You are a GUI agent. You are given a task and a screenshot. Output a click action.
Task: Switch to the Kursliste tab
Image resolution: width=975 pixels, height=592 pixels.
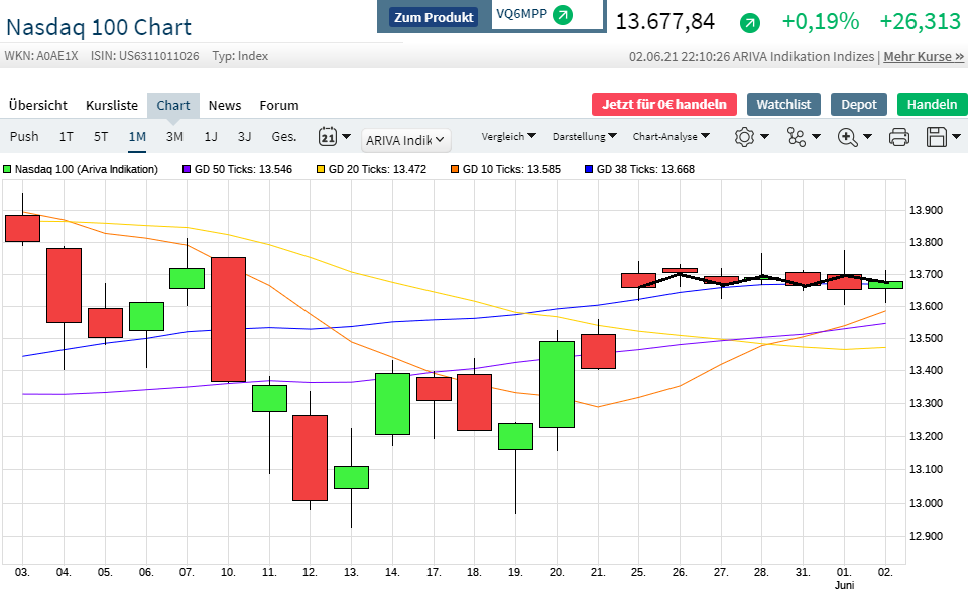click(112, 105)
